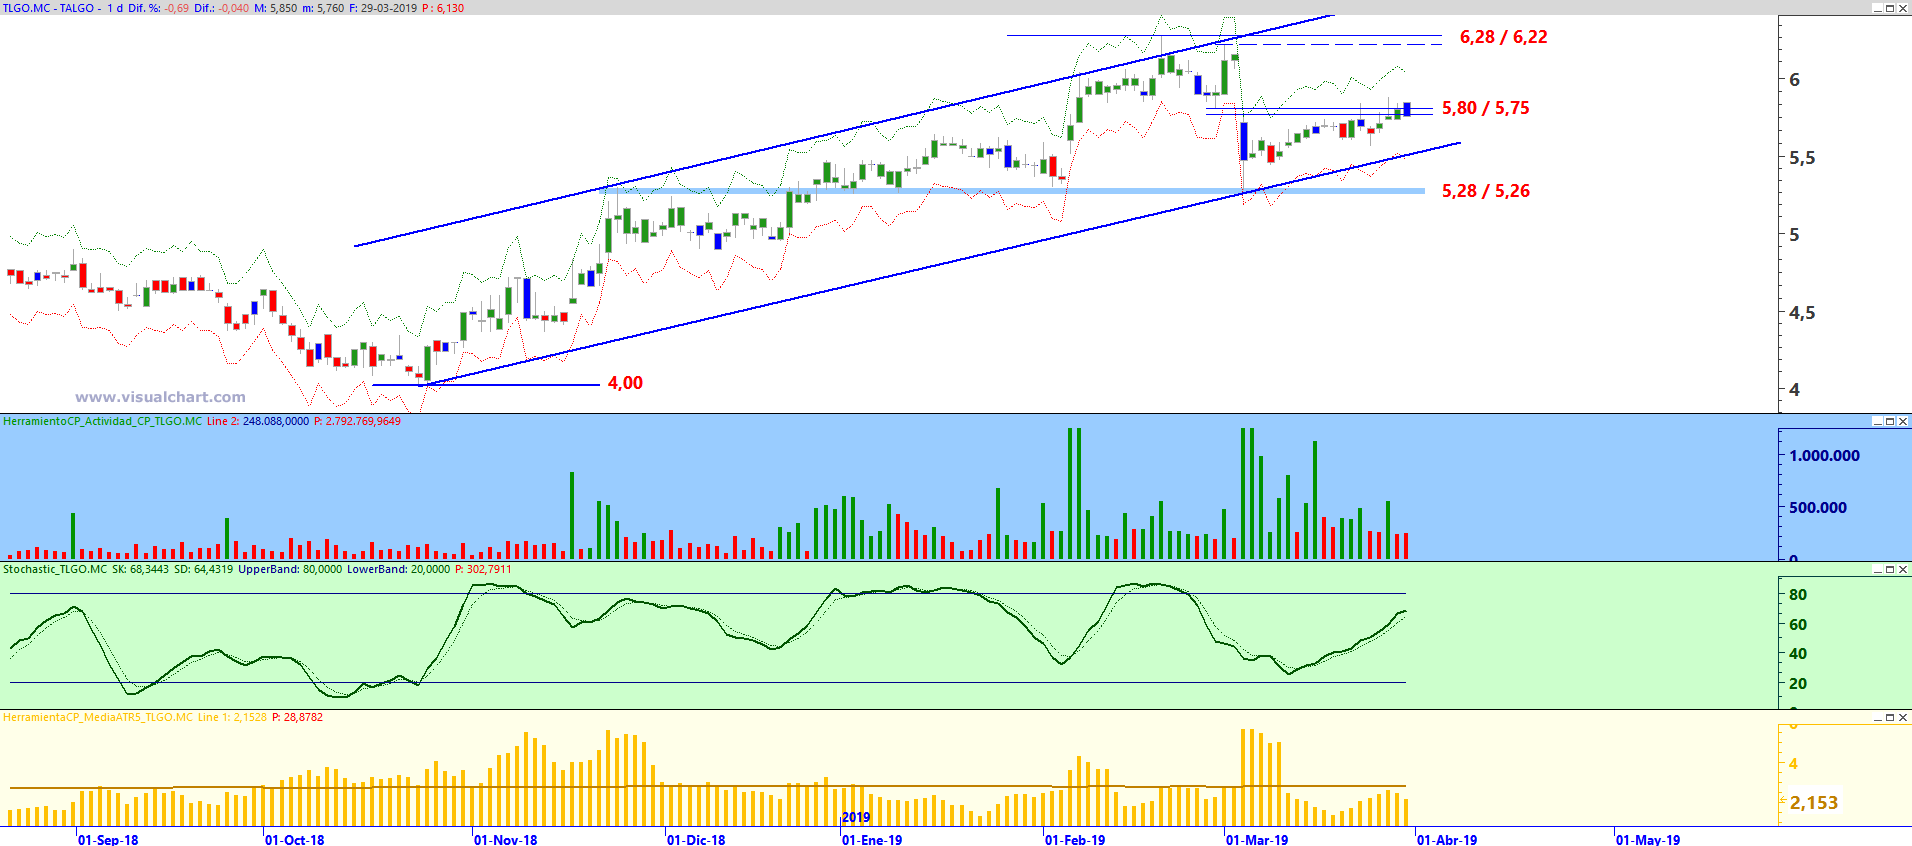This screenshot has height=846, width=1912.
Task: Click the 01-Ene-19 date on time axis
Action: click(x=872, y=839)
